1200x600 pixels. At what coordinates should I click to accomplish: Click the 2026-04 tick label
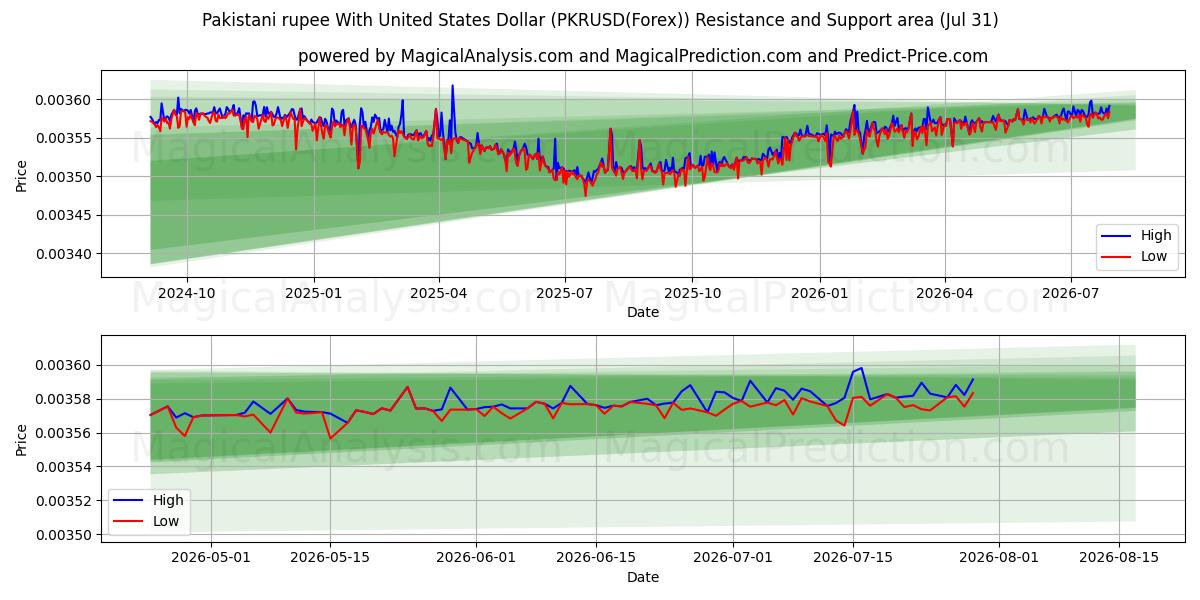click(x=945, y=293)
